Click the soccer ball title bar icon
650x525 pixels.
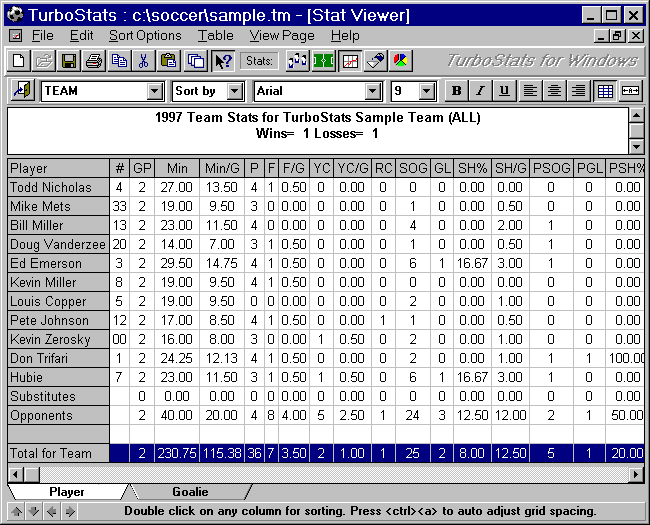15,15
